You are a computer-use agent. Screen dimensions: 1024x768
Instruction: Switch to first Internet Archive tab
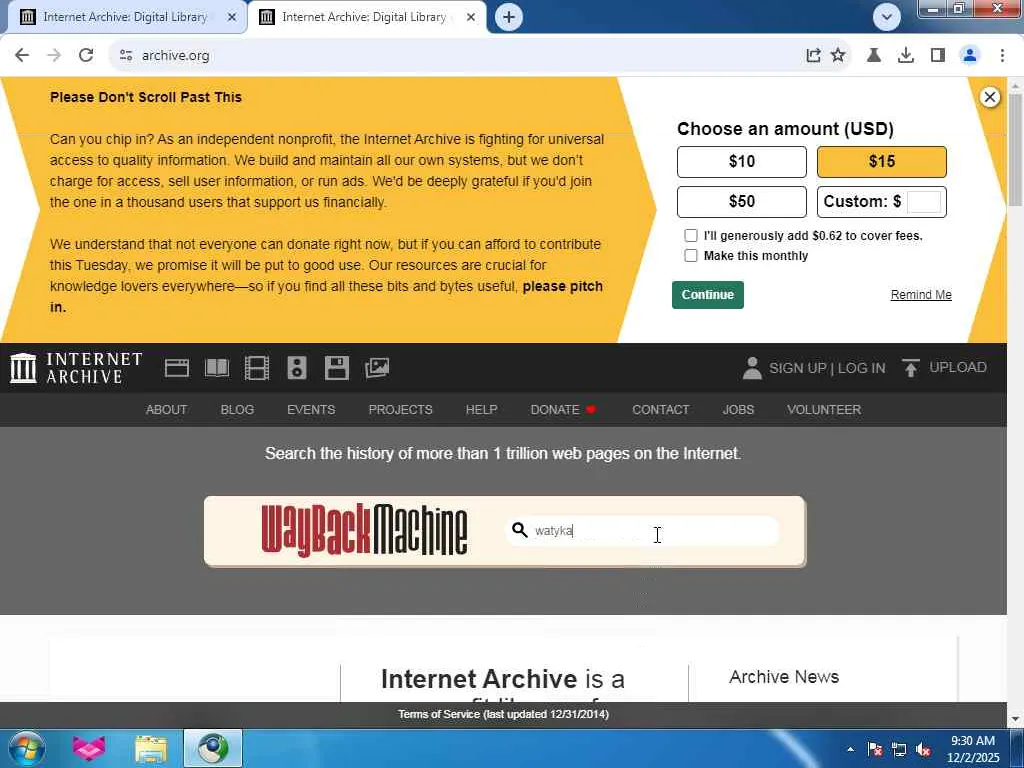coord(124,17)
